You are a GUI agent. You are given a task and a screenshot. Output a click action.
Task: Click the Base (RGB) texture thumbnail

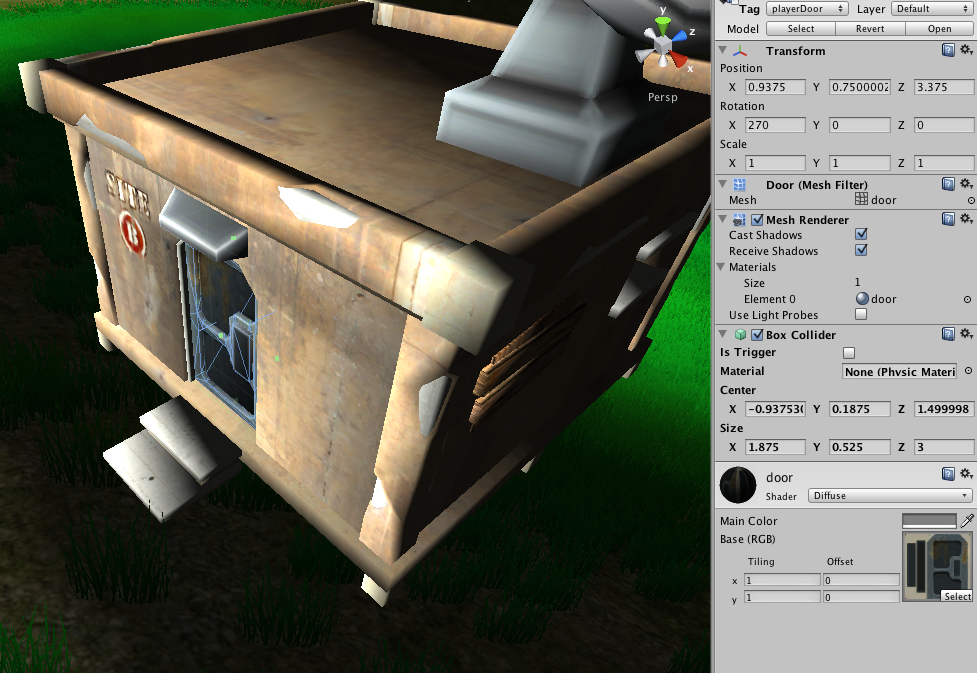934,563
